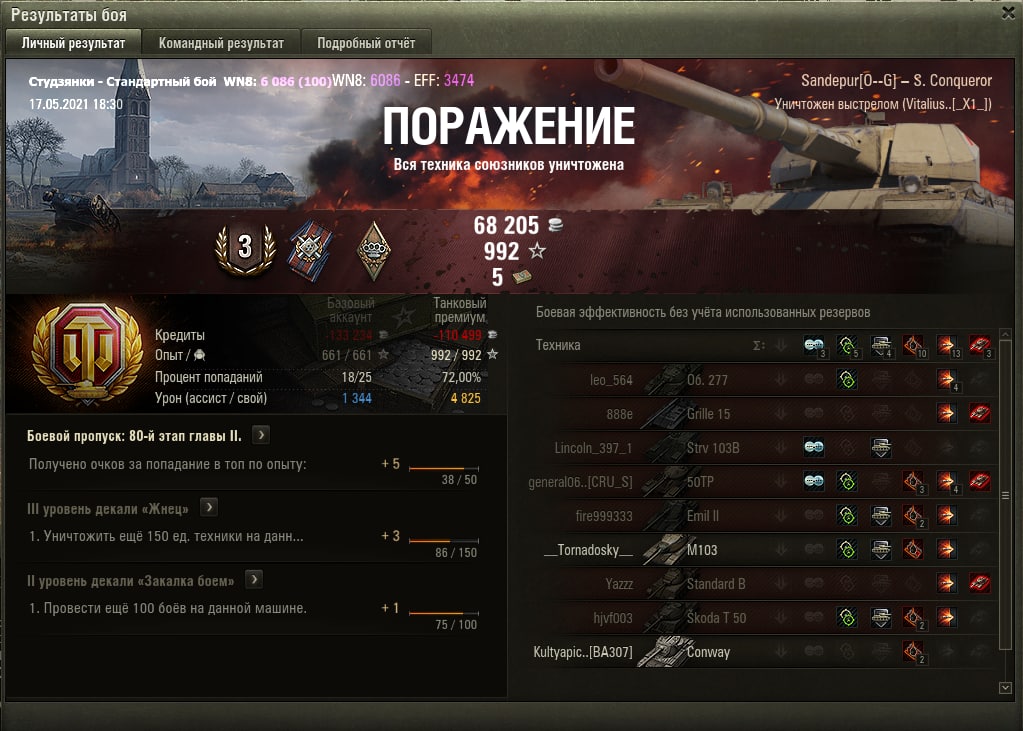The height and width of the screenshot is (731, 1023).
Task: Click player name leo_564
Action: pyautogui.click(x=611, y=380)
